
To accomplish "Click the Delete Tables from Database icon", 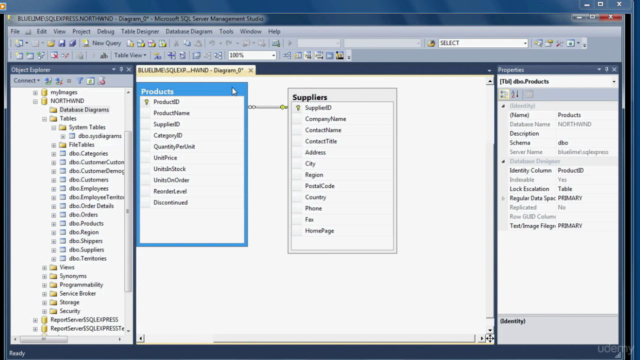I will click(54, 56).
